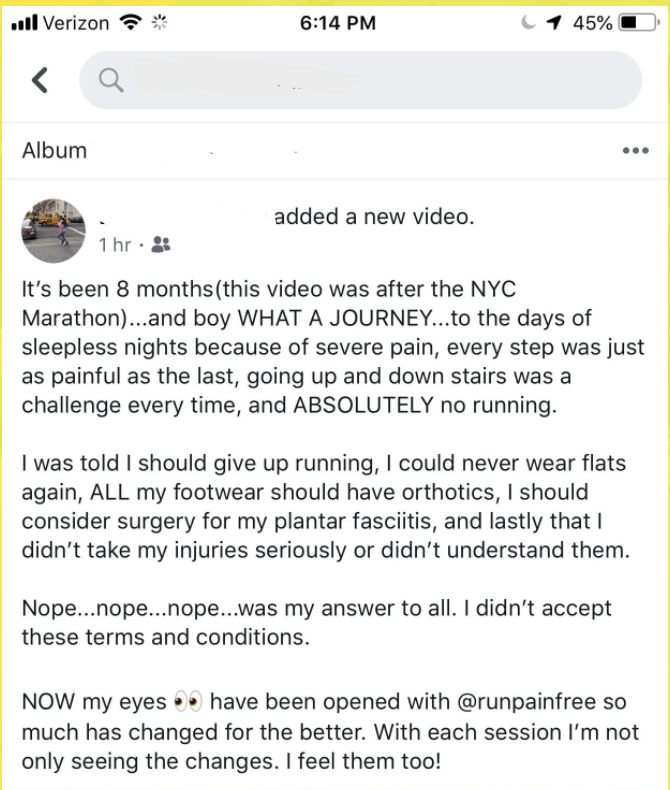Viewport: 670px width, 790px height.
Task: Tap the network activity spinner icon
Action: point(157,23)
